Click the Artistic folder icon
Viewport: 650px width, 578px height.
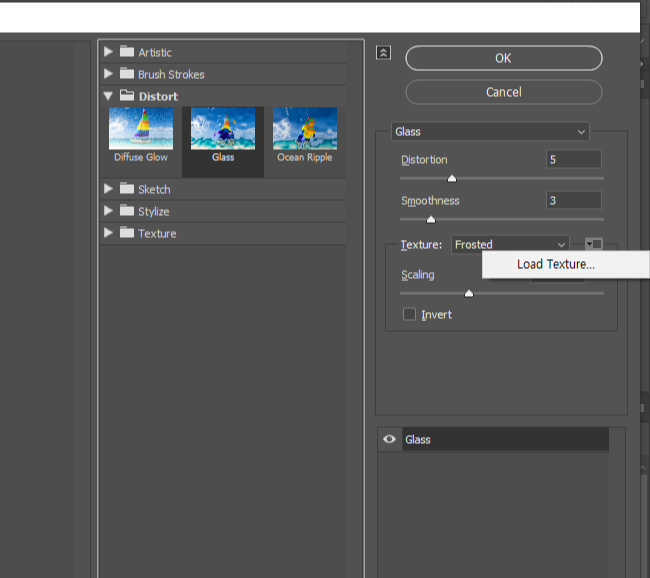[x=127, y=51]
